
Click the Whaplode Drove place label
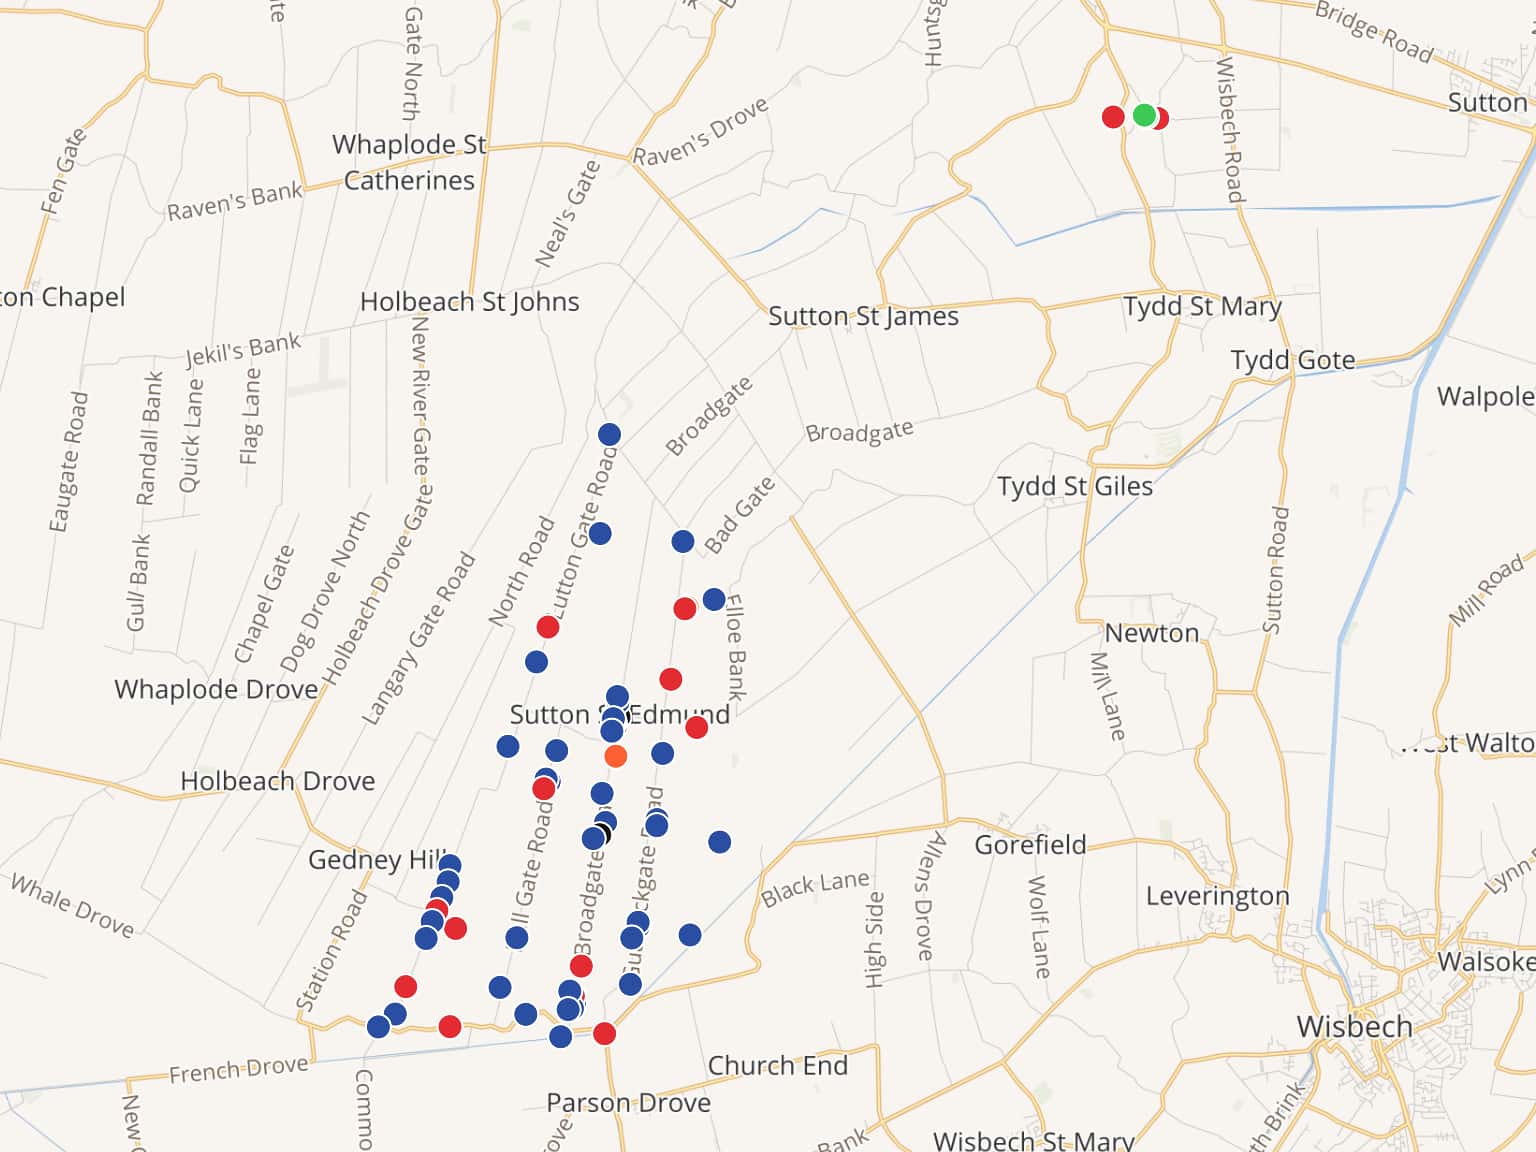[216, 689]
